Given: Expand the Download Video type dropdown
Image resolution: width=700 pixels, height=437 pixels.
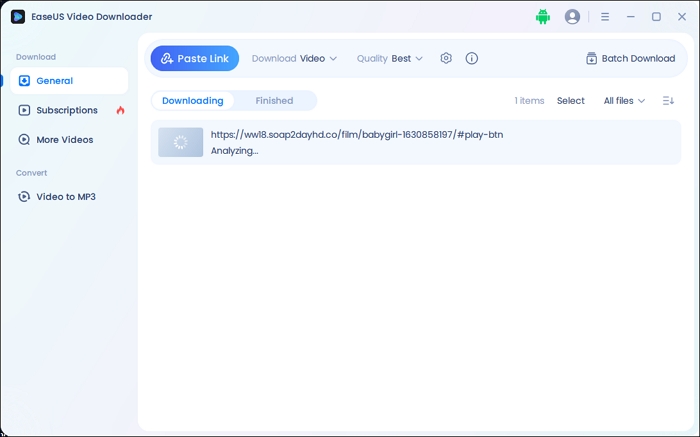Looking at the screenshot, I should click(x=294, y=58).
